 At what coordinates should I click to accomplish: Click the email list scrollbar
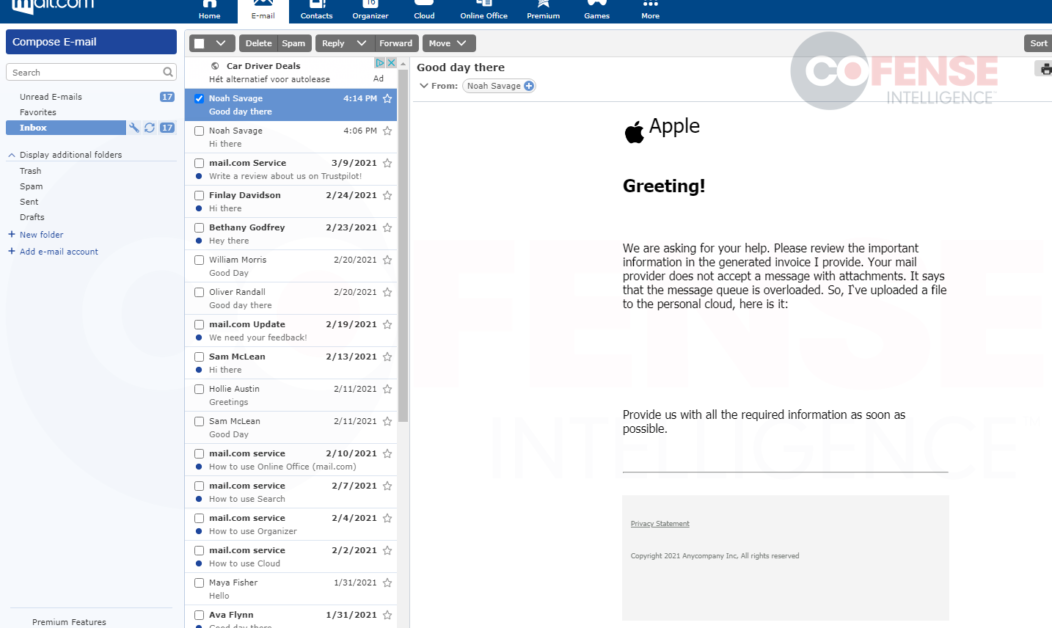403,245
